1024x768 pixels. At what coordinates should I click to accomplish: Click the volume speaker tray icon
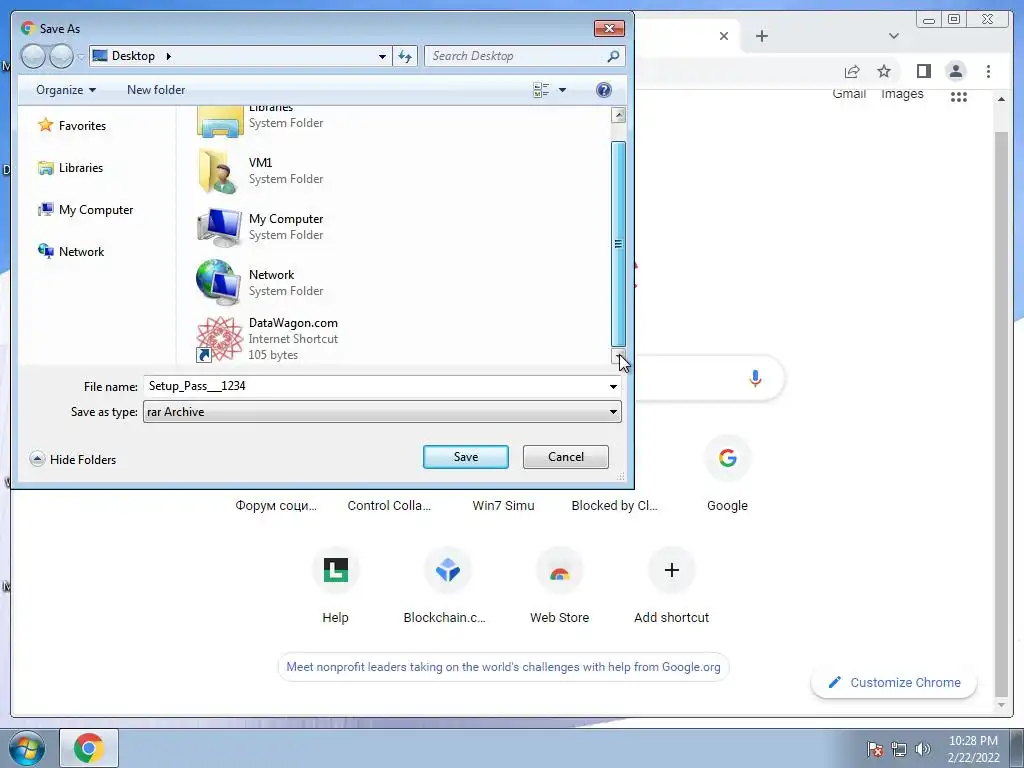(x=923, y=749)
